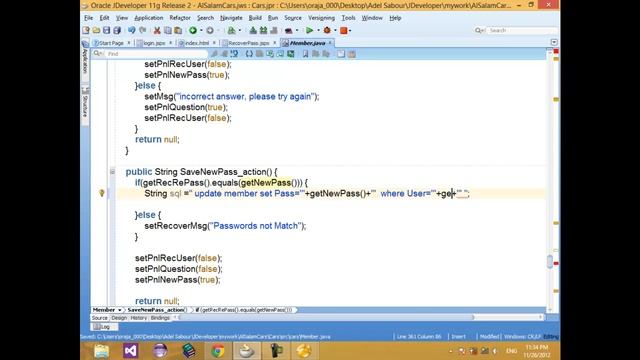Open the editor tab list dropdown
Screen dimensions: 640x360
click(x=554, y=42)
